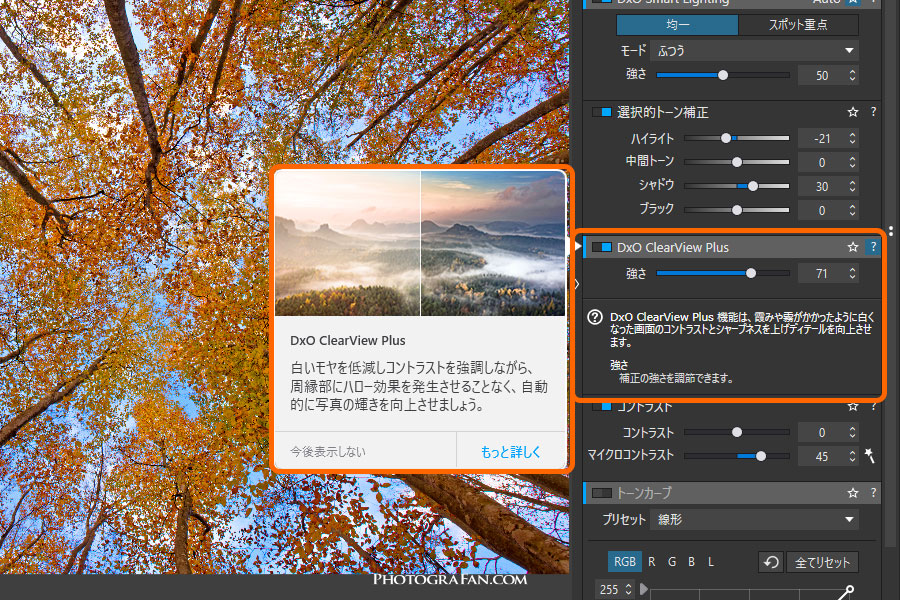This screenshot has width=900, height=600.
Task: Step the tone curve 255 value spinner
Action: [x=629, y=590]
